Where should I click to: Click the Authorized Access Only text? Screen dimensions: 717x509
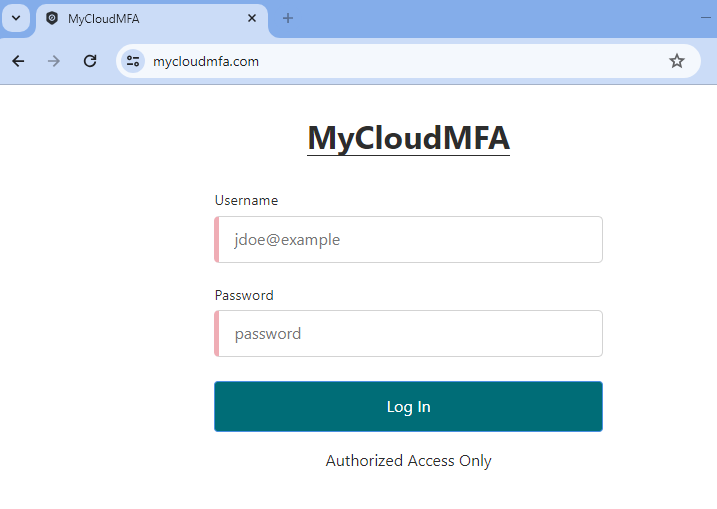coord(408,461)
